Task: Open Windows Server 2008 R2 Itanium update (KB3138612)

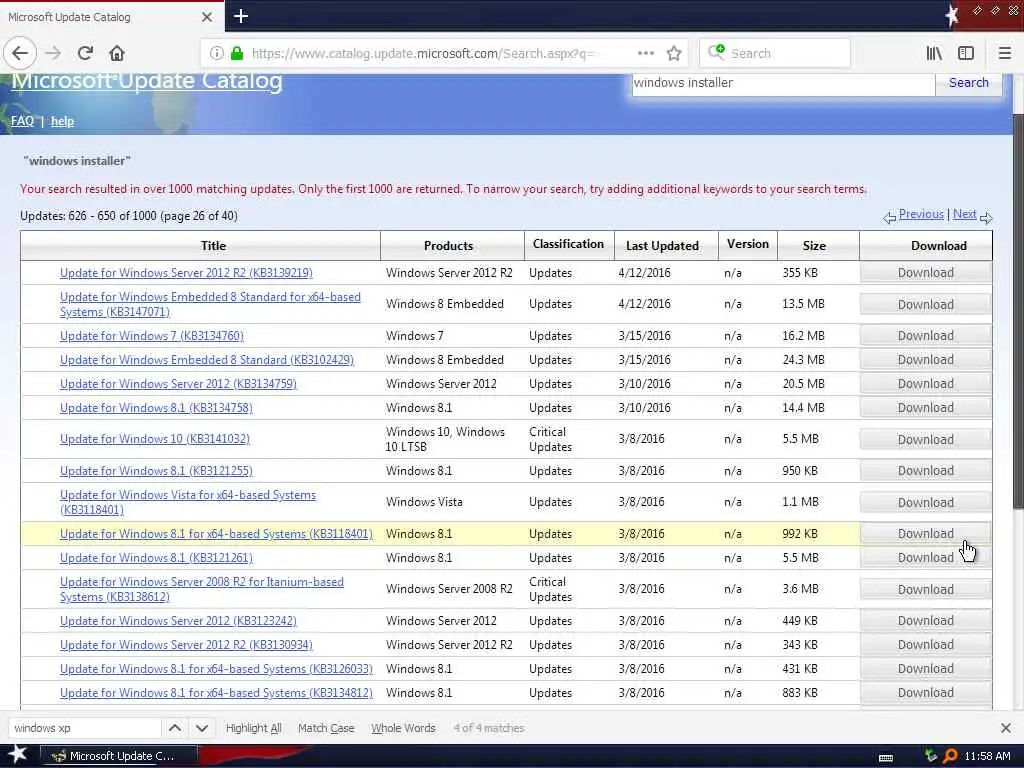Action: pyautogui.click(x=202, y=589)
